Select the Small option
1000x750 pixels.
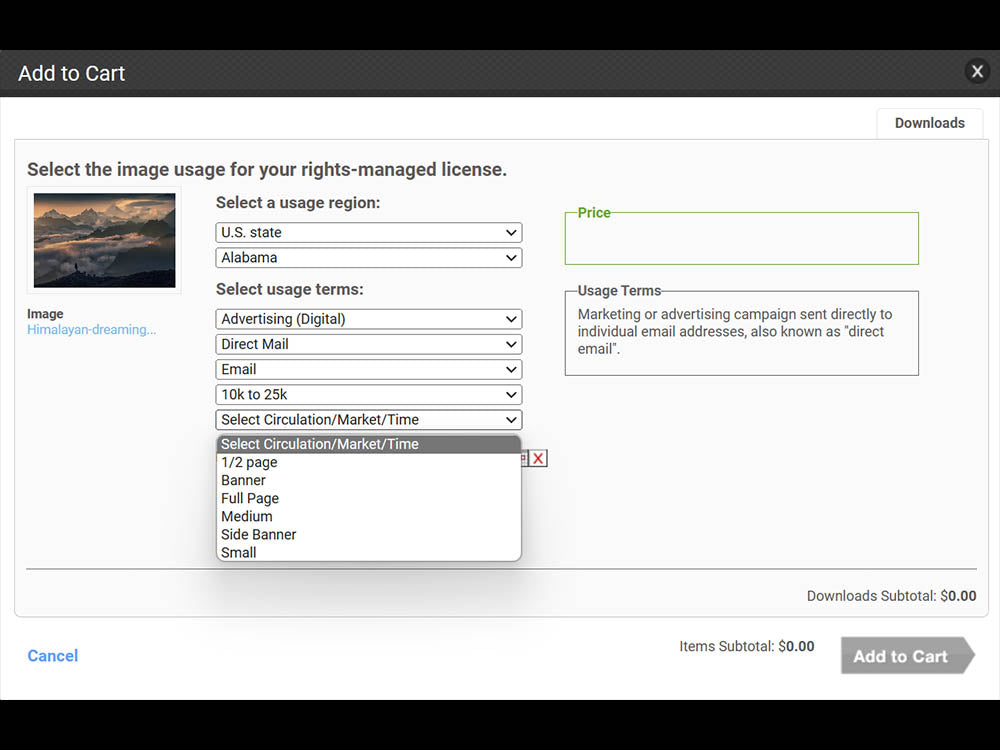(239, 553)
